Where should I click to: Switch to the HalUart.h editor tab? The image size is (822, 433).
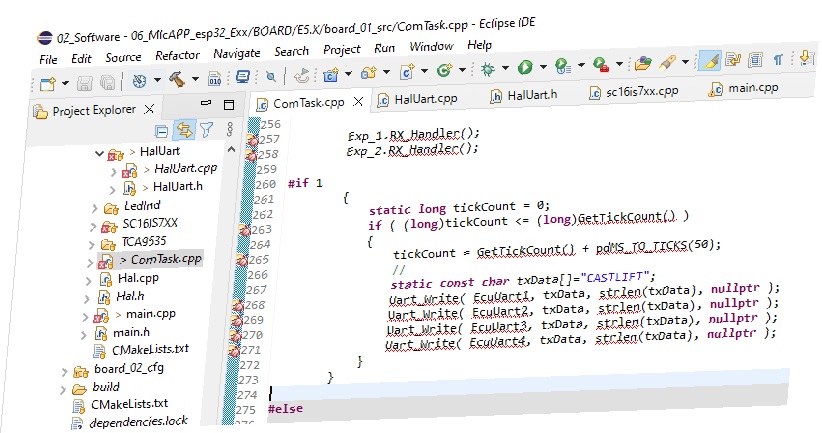[x=523, y=95]
